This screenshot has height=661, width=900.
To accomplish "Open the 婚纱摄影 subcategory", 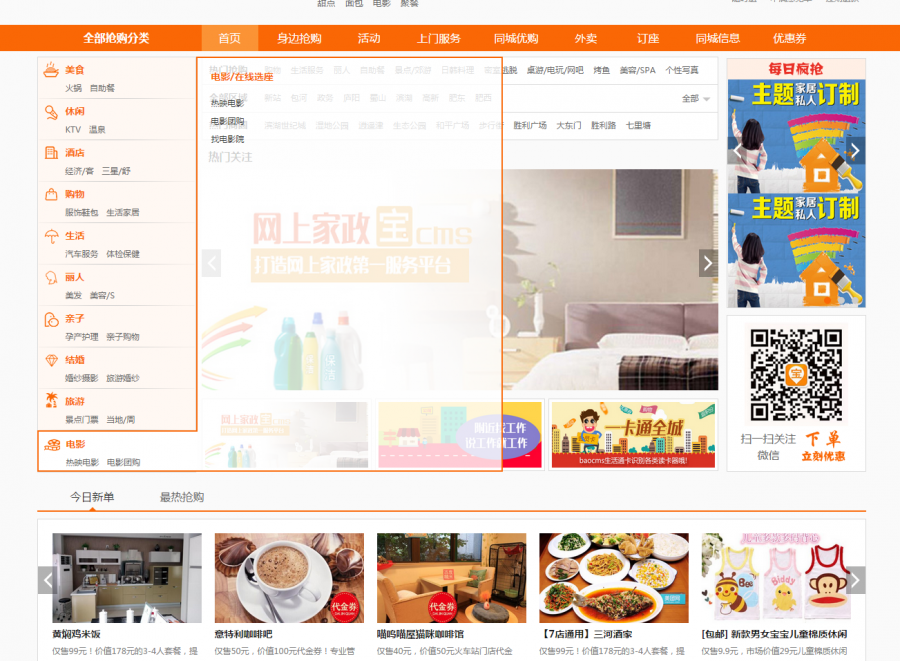I will tap(82, 378).
